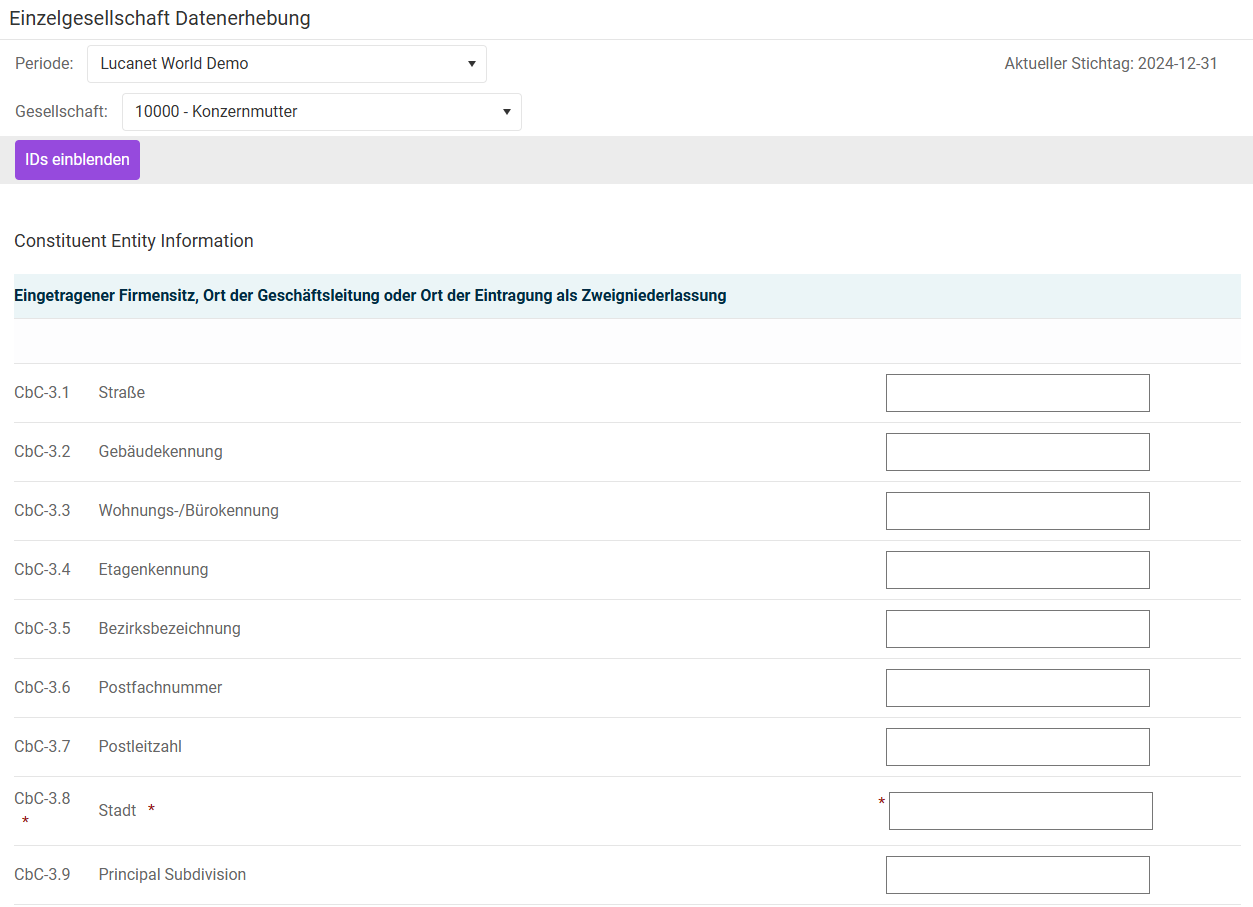This screenshot has height=907, width=1253.
Task: Click inside the Postfachnummer field
Action: point(1017,688)
